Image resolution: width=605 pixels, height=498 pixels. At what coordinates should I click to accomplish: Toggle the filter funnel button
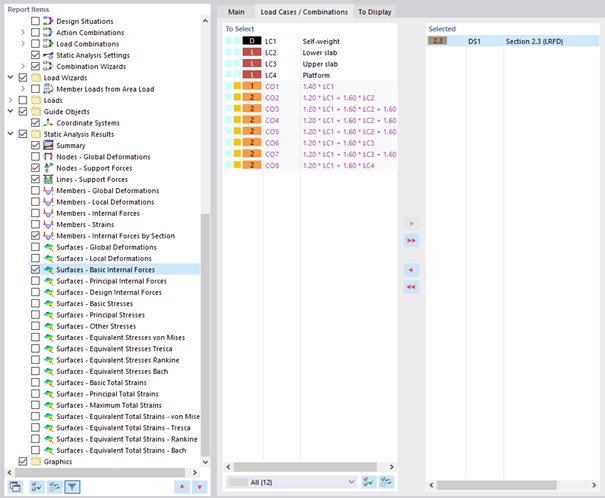(x=72, y=487)
